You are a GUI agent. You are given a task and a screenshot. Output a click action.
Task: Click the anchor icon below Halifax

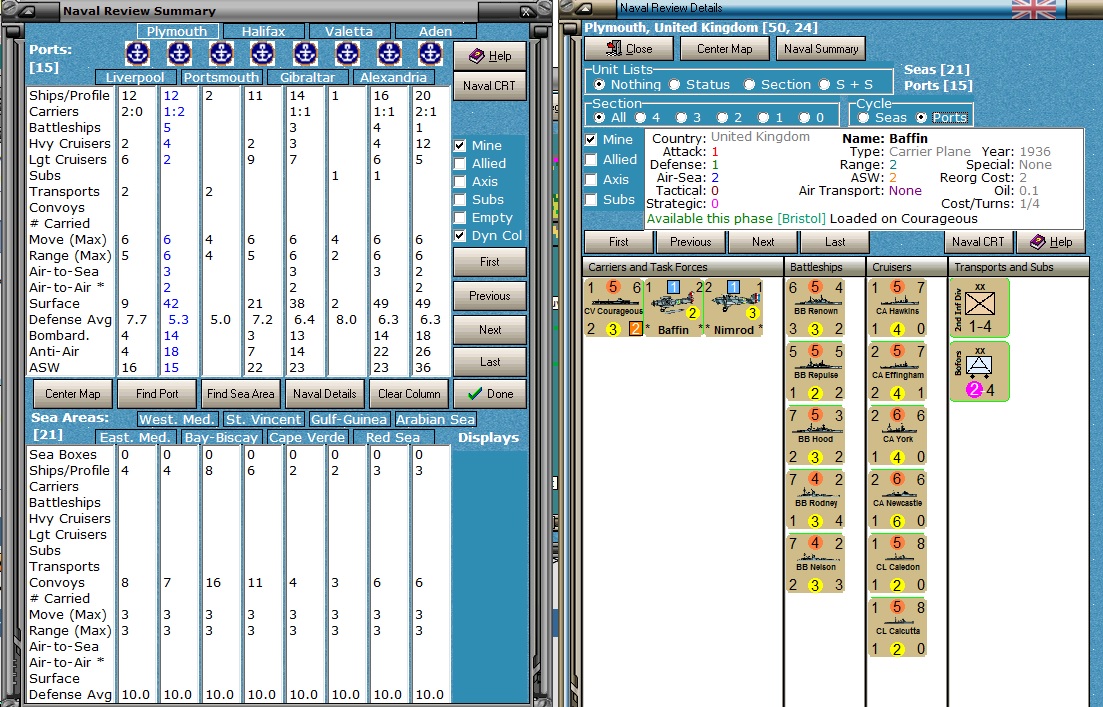coord(262,53)
